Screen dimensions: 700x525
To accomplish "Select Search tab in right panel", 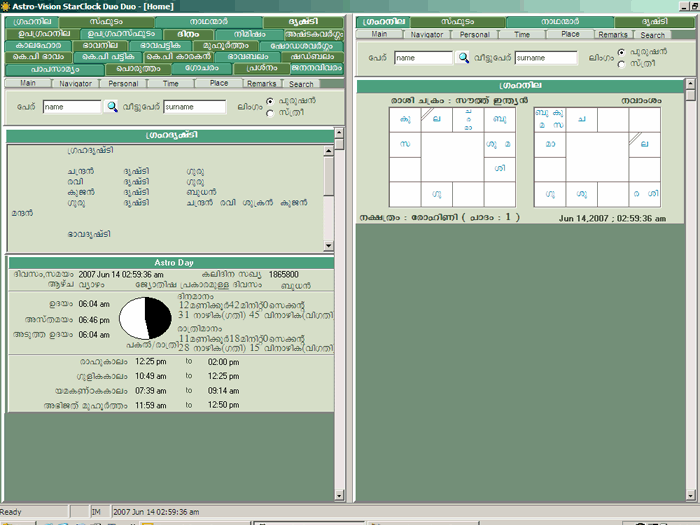I will click(652, 35).
